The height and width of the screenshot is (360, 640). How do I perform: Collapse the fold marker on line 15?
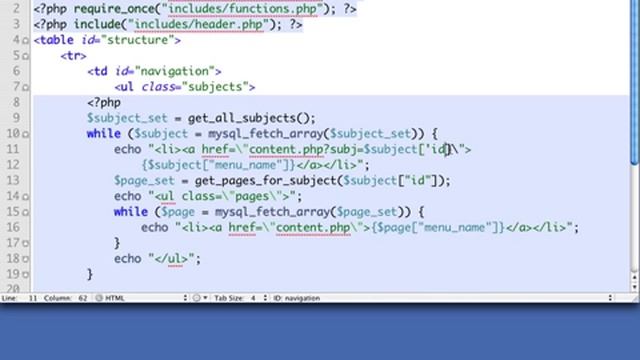pos(25,212)
